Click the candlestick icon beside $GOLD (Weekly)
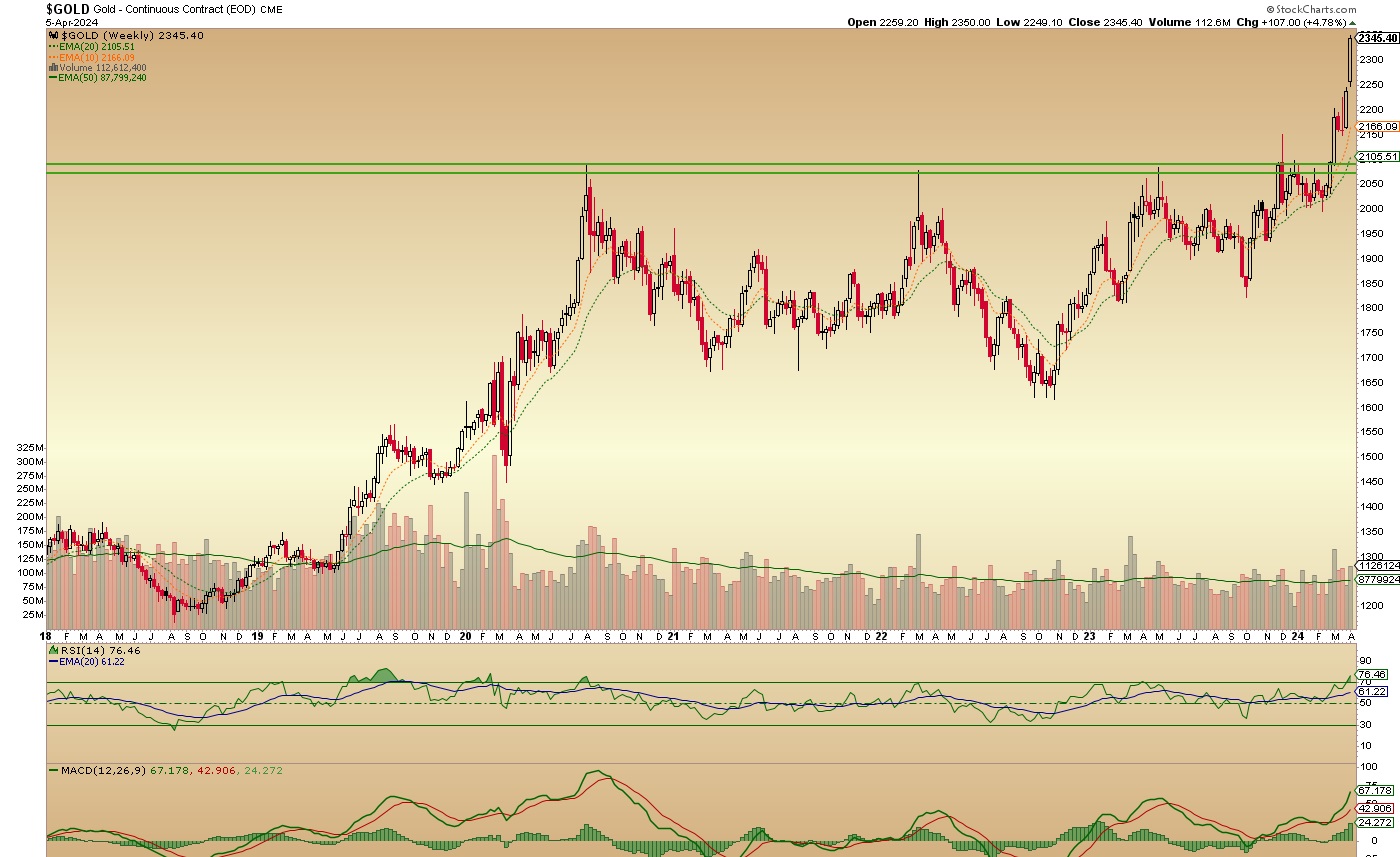 tap(53, 36)
